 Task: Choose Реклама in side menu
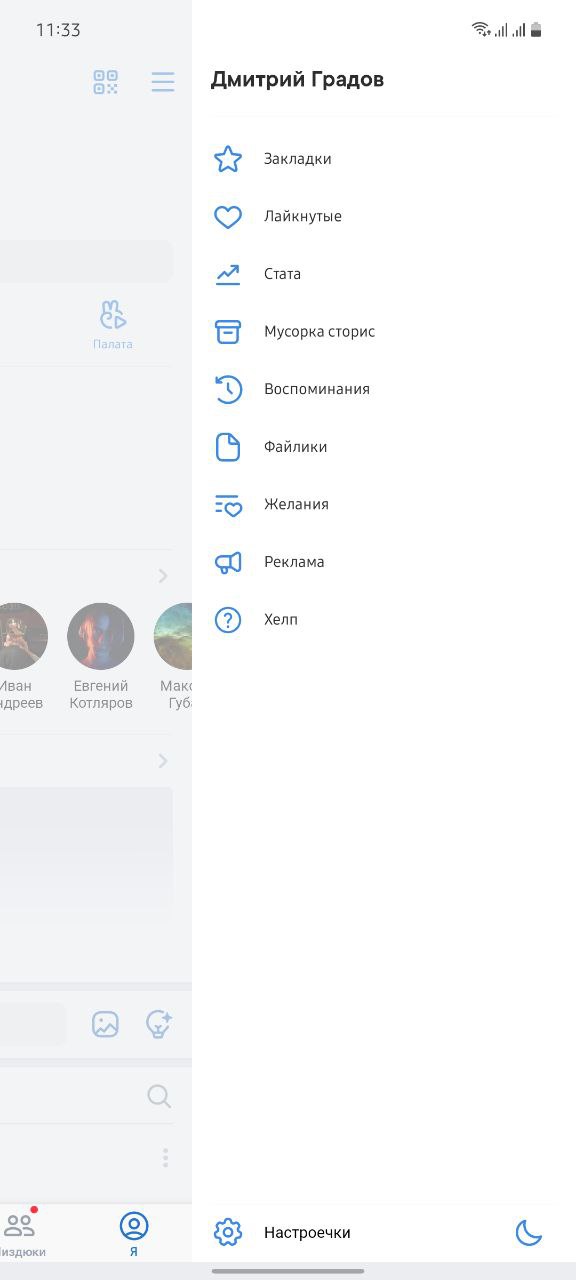pyautogui.click(x=294, y=562)
